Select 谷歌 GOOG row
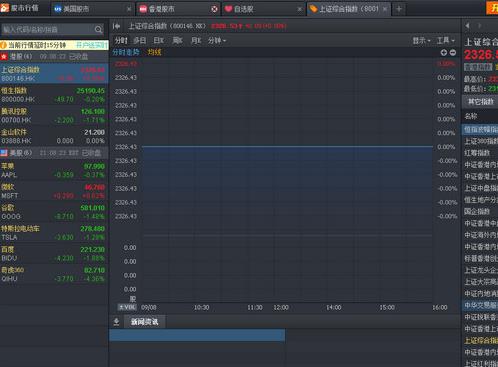The height and width of the screenshot is (367, 498). (x=54, y=212)
